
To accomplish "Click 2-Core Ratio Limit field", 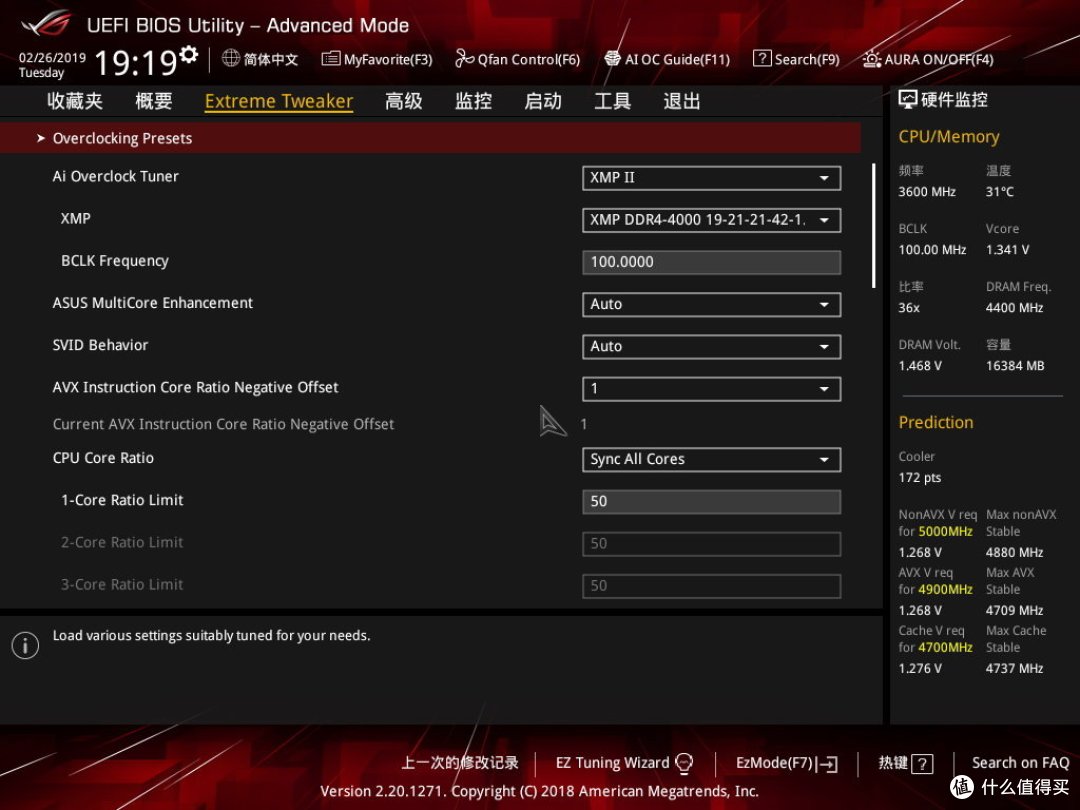I will pyautogui.click(x=712, y=544).
